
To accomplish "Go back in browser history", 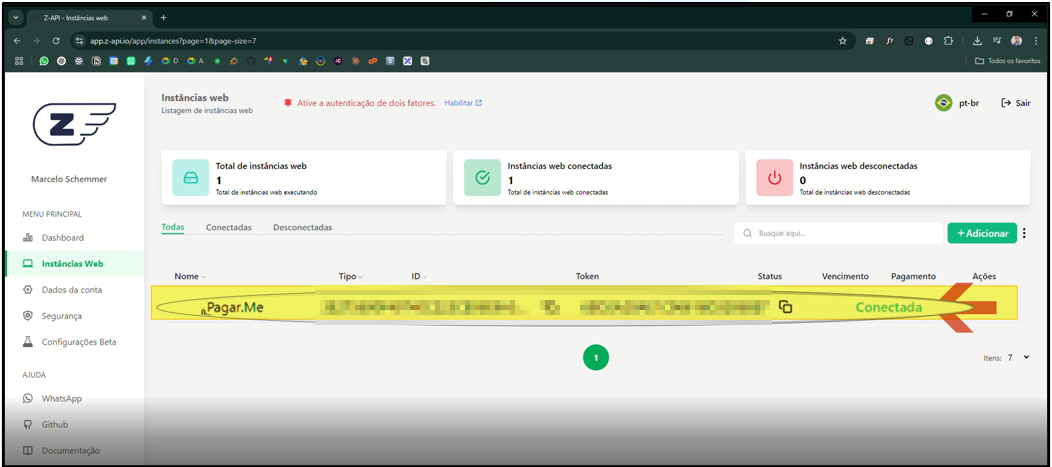I will pos(17,41).
